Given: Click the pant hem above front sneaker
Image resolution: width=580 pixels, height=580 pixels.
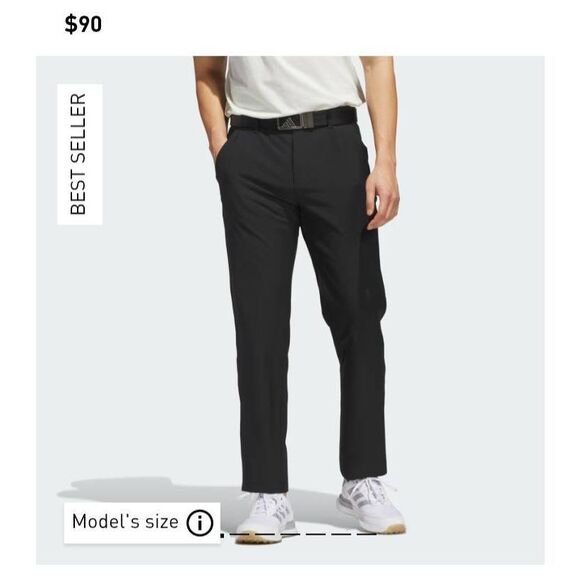Looking at the screenshot, I should coord(264,486).
